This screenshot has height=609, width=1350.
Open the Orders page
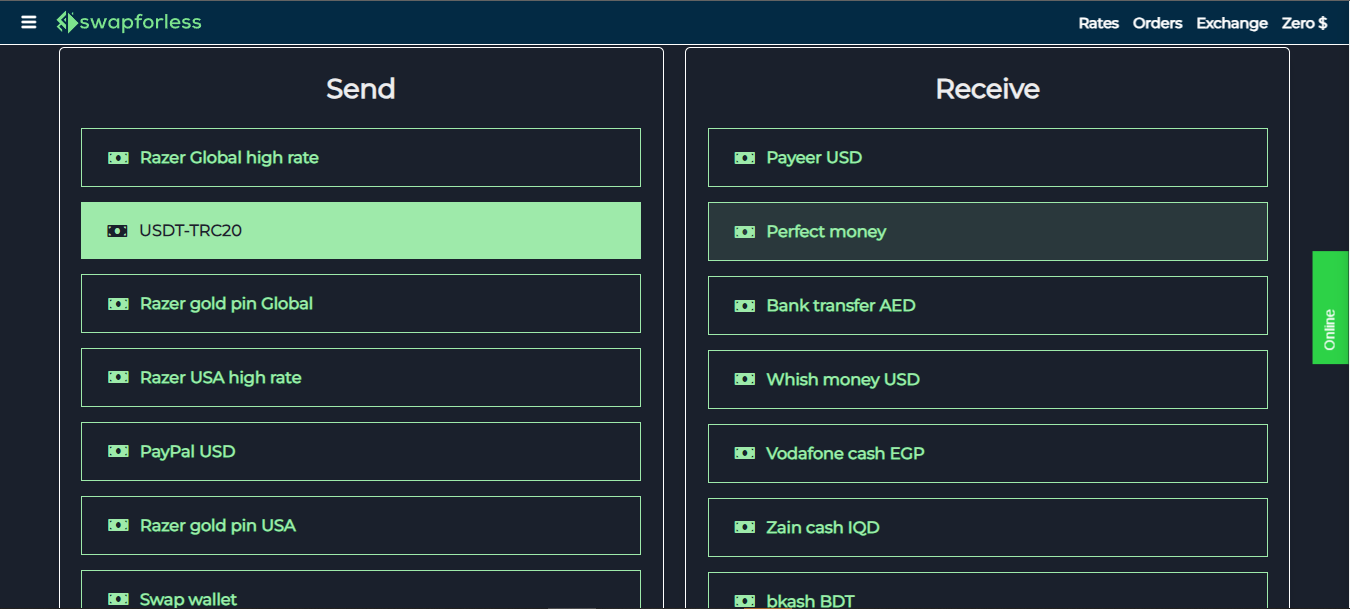pos(1157,22)
